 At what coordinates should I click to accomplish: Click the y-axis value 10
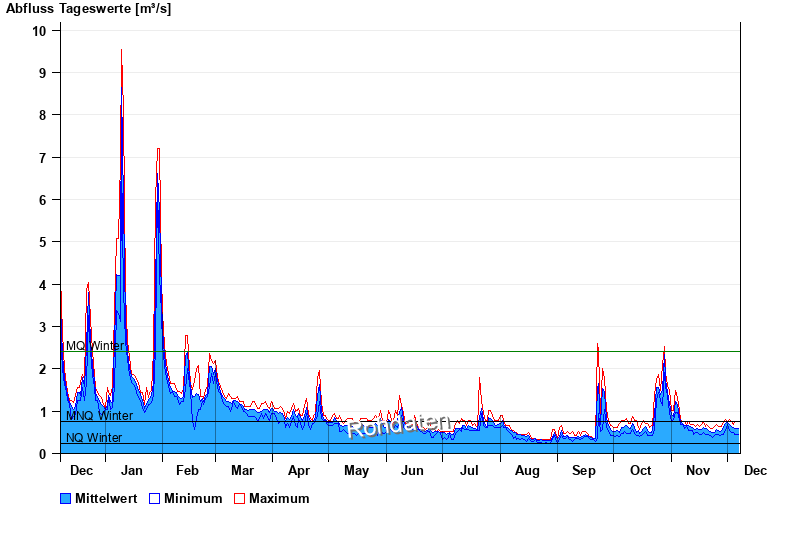[x=39, y=31]
